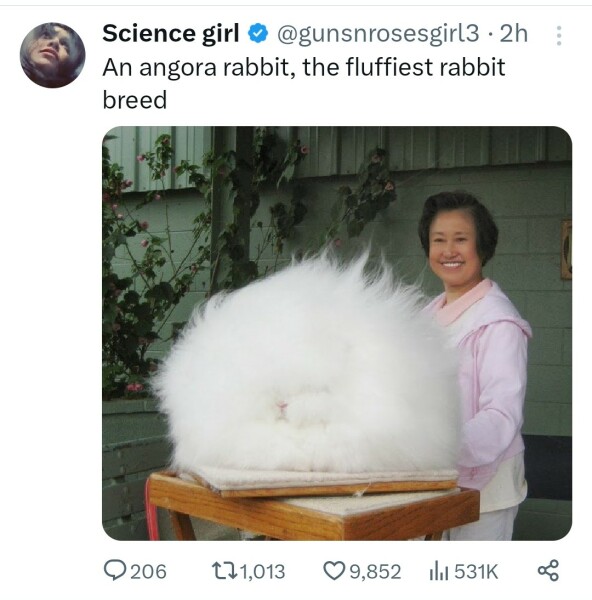Open the three-dot more options menu
Image resolution: width=592 pixels, height=600 pixels.
tap(559, 36)
